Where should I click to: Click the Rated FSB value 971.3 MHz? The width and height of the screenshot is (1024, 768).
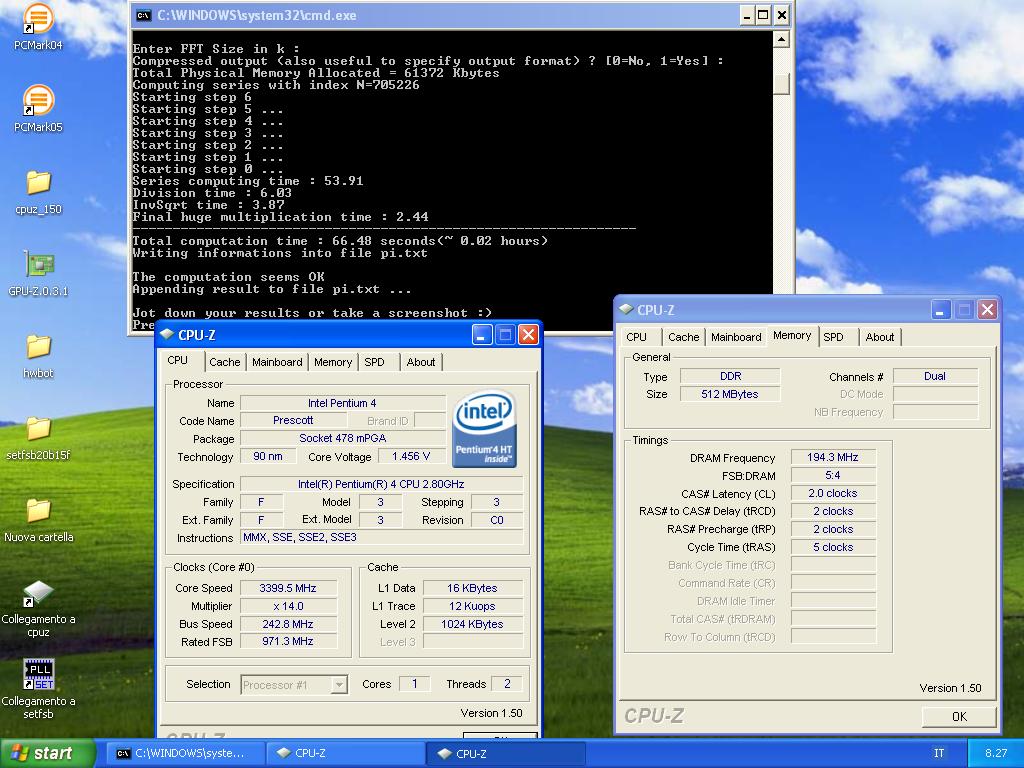pyautogui.click(x=288, y=641)
